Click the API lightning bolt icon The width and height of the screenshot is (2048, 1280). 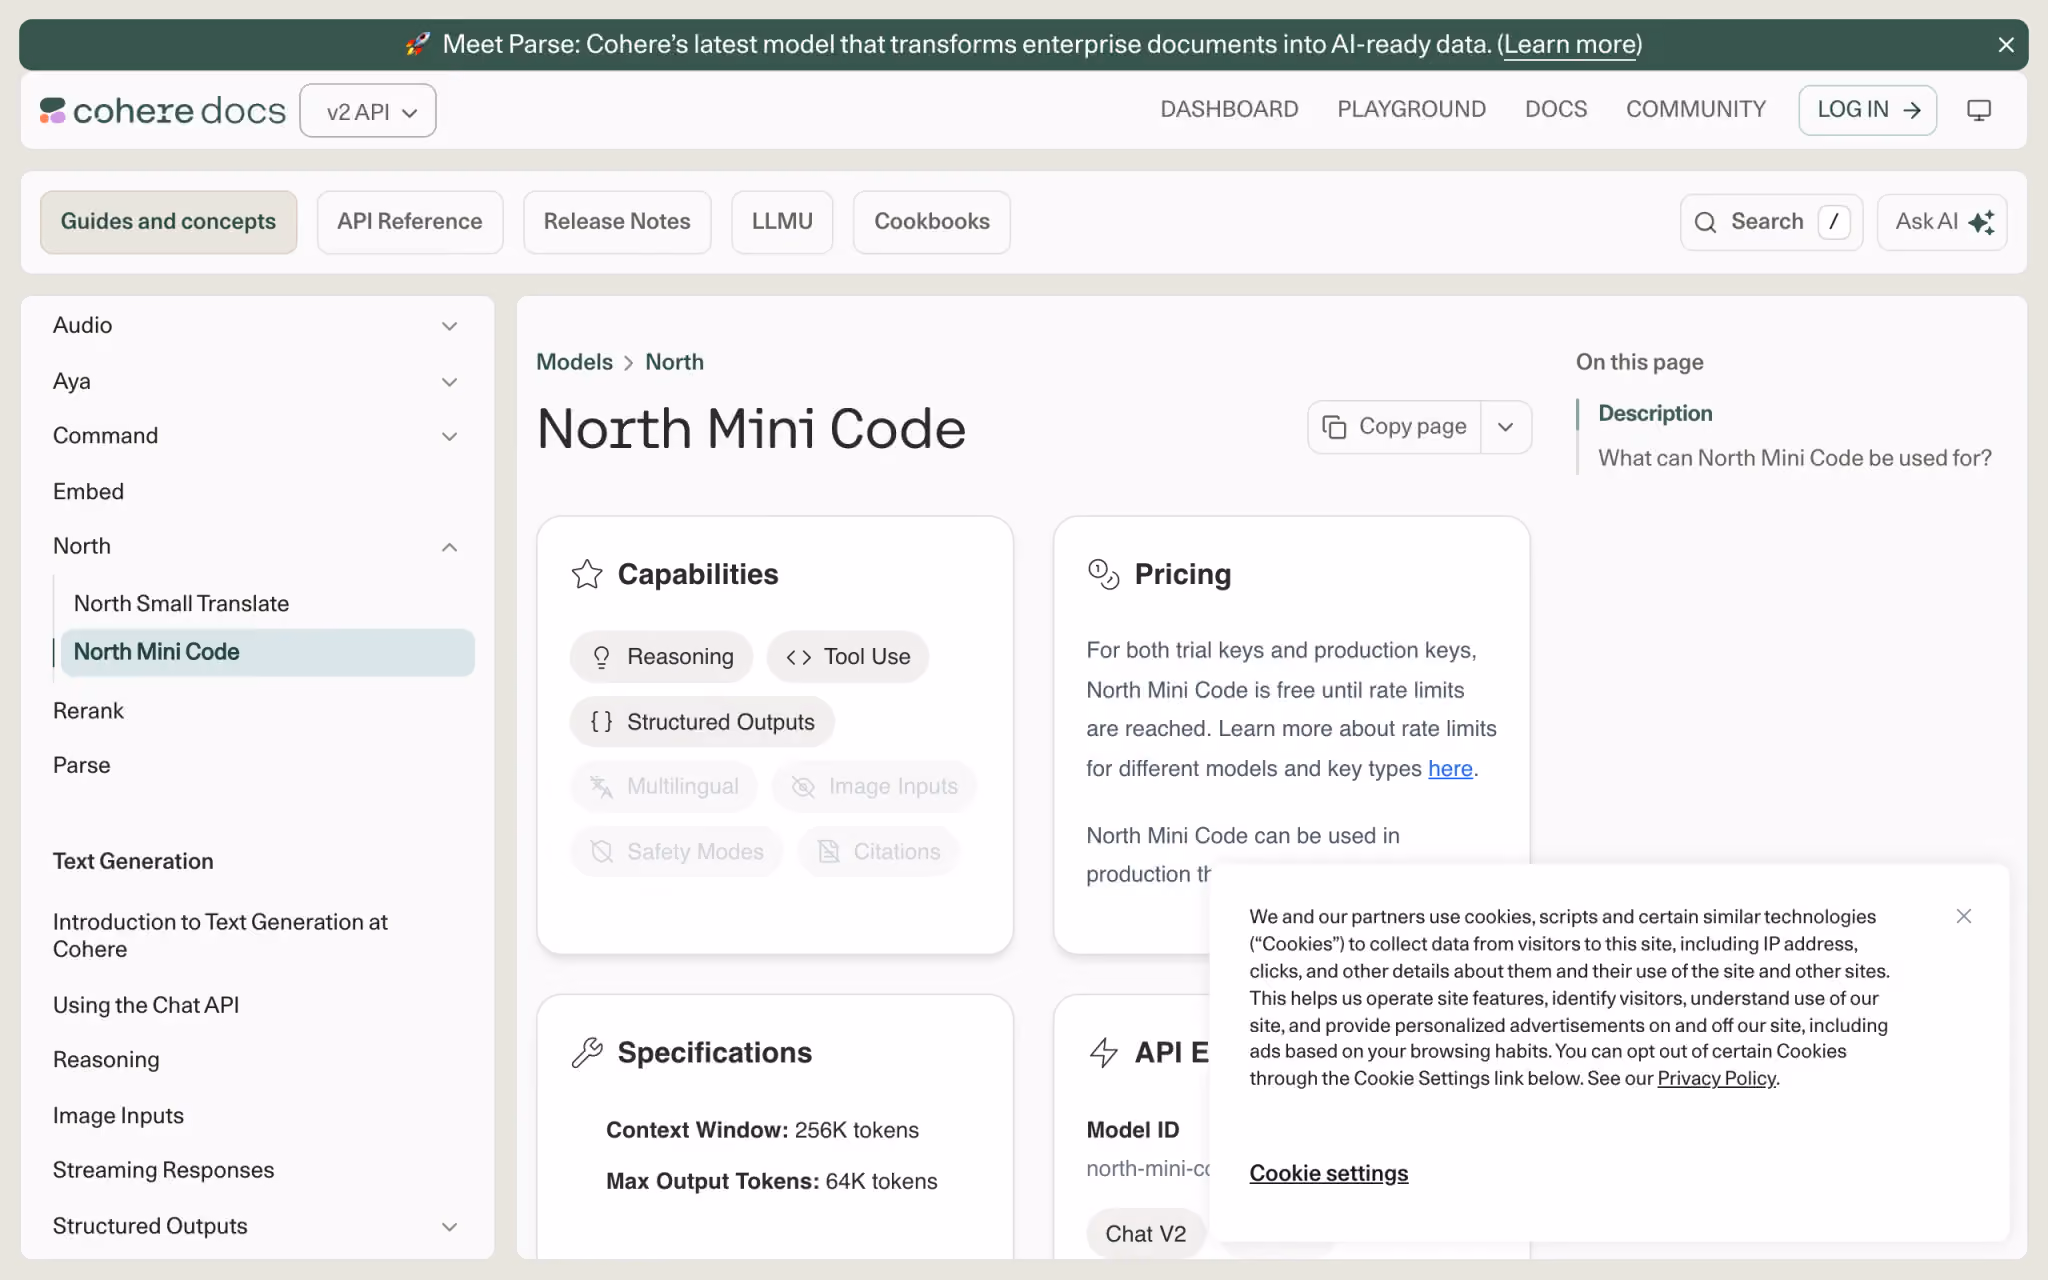[1103, 1052]
